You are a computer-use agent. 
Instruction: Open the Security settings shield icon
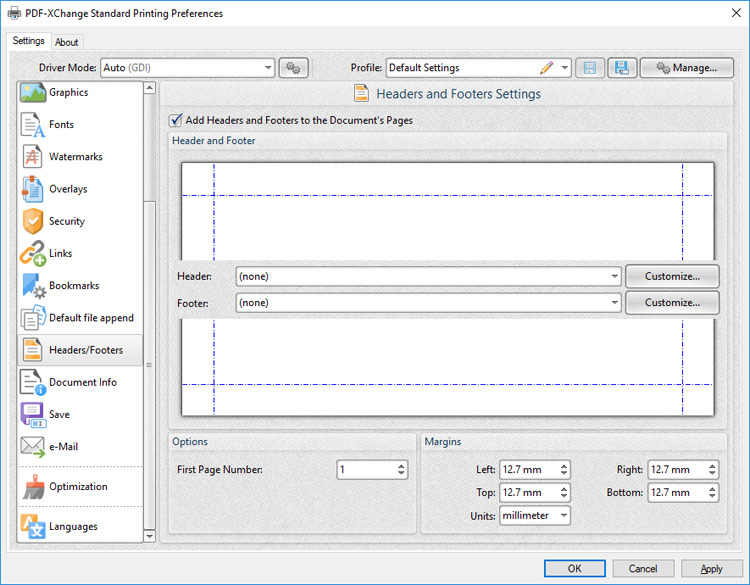coord(33,221)
